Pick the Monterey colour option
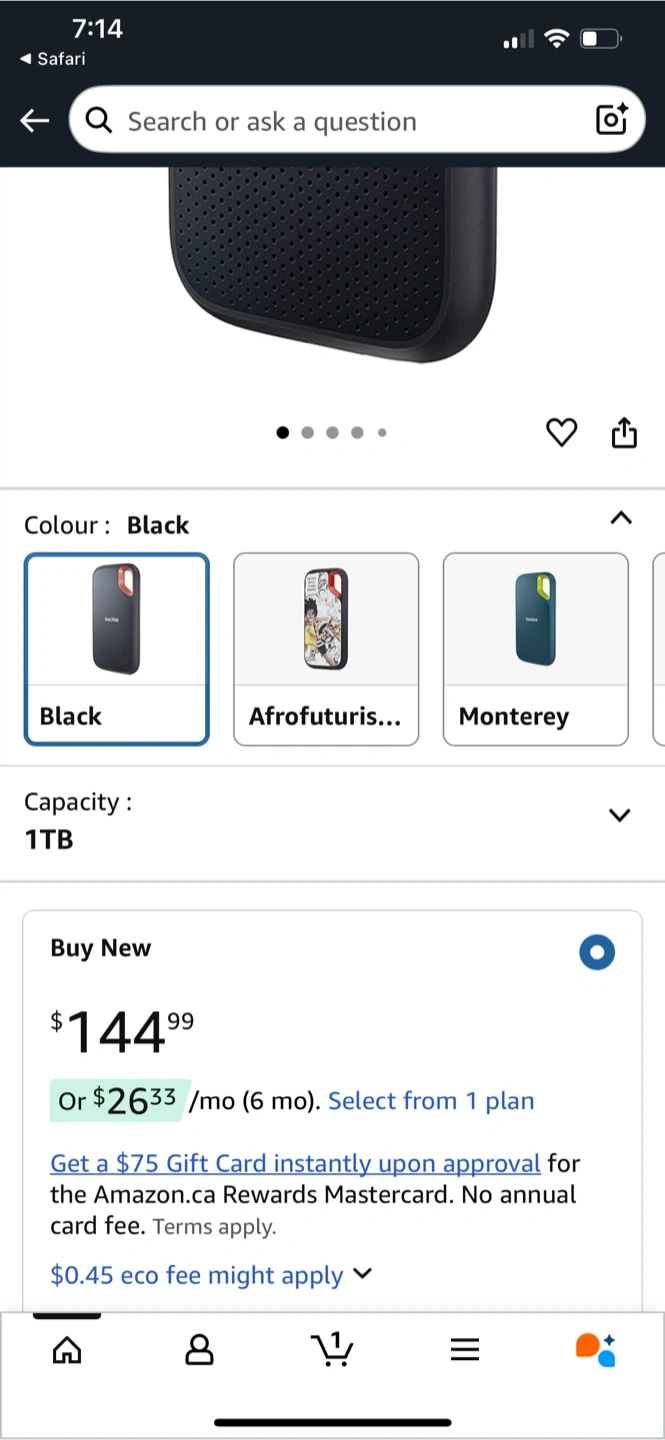665x1440 pixels. [x=535, y=649]
